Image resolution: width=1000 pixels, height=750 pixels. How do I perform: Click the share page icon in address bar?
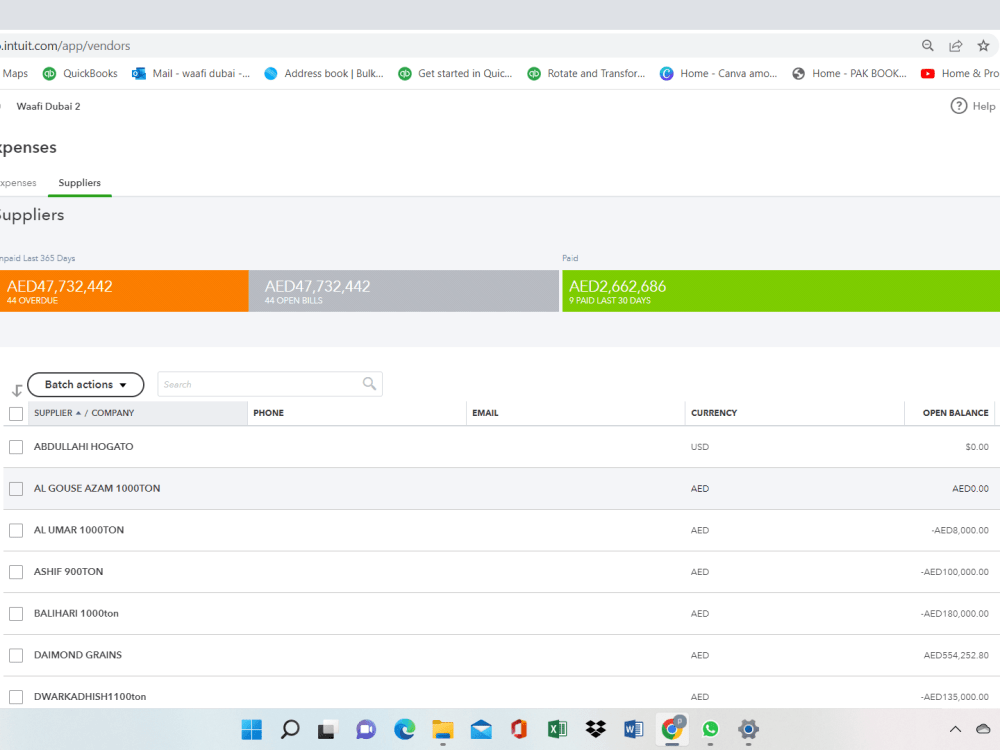click(x=955, y=45)
